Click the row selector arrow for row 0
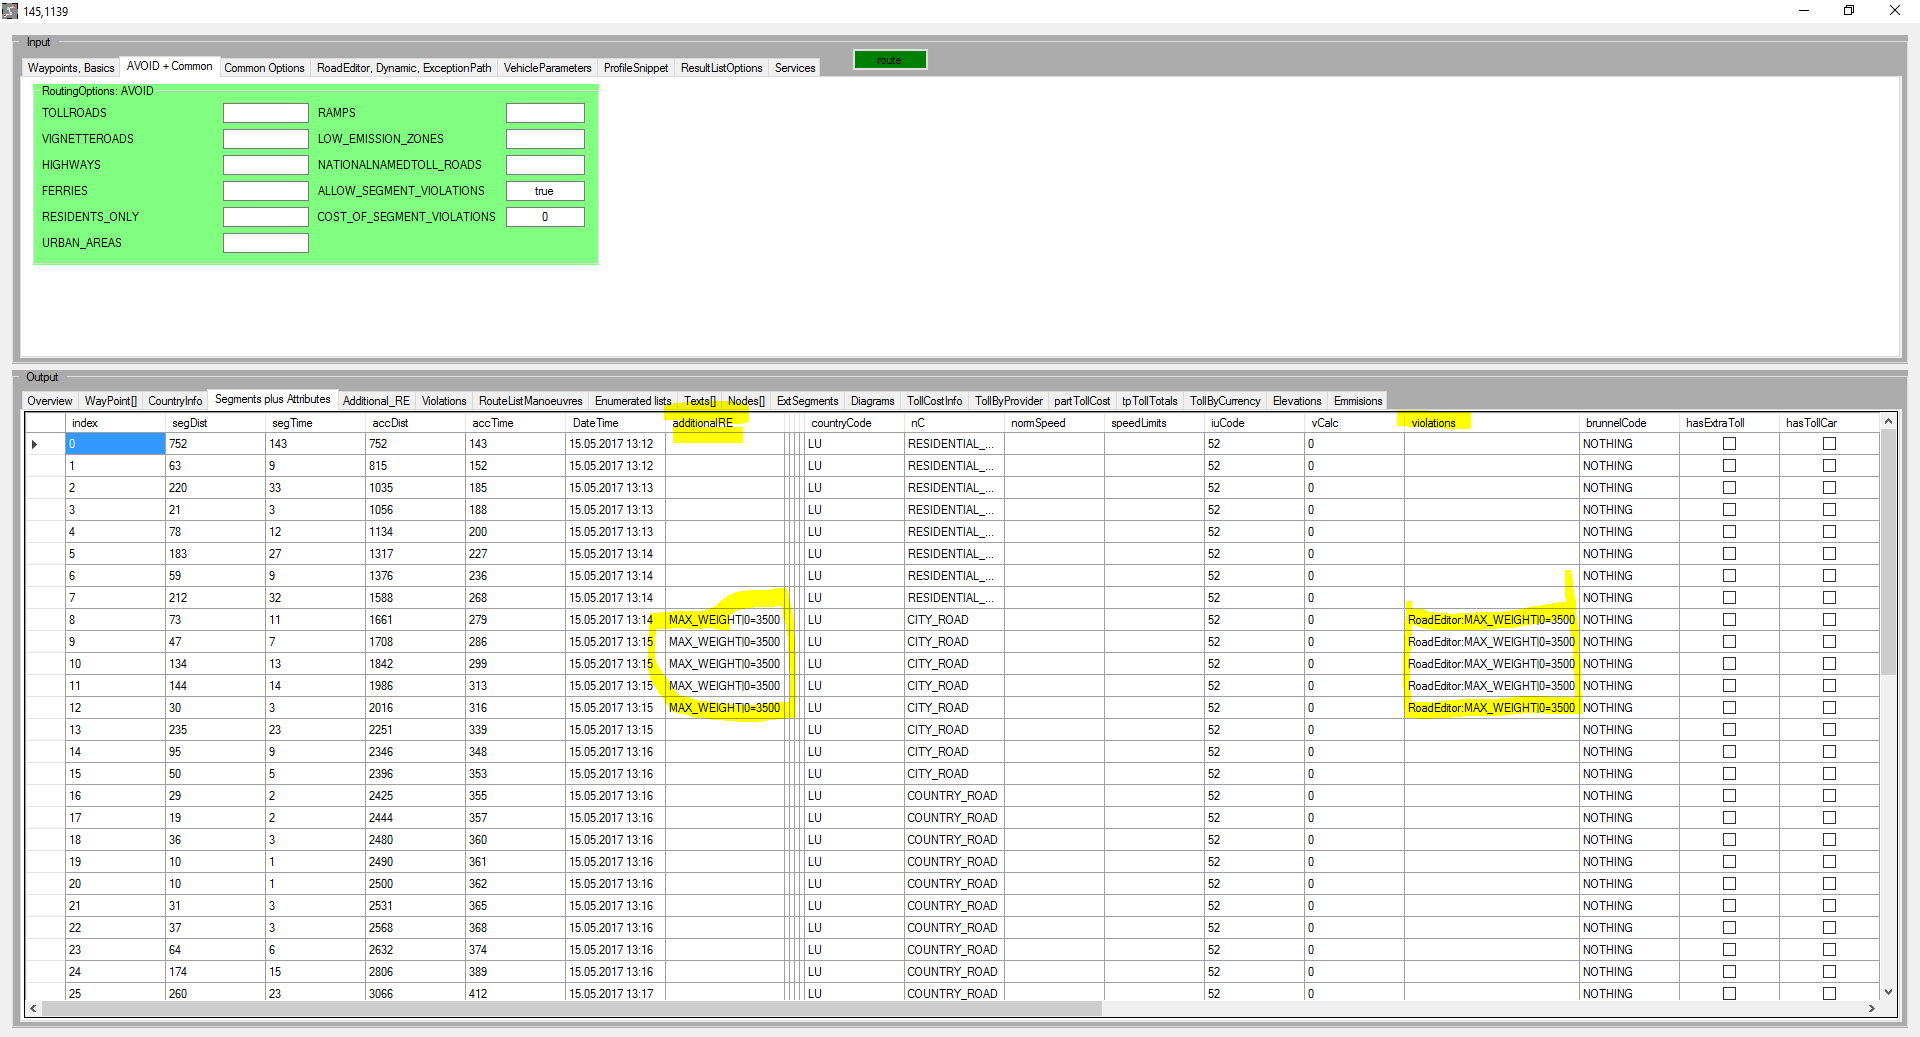Viewport: 1920px width, 1037px height. (35, 444)
